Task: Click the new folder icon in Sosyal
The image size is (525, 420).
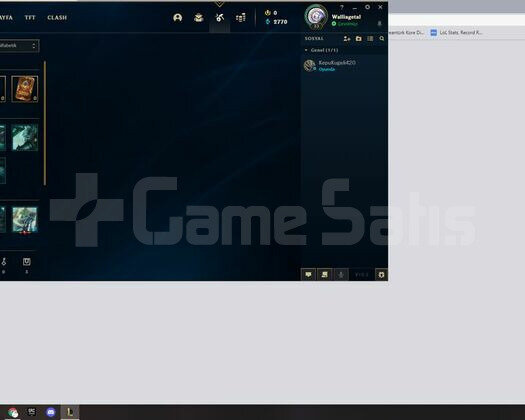Action: 359,39
